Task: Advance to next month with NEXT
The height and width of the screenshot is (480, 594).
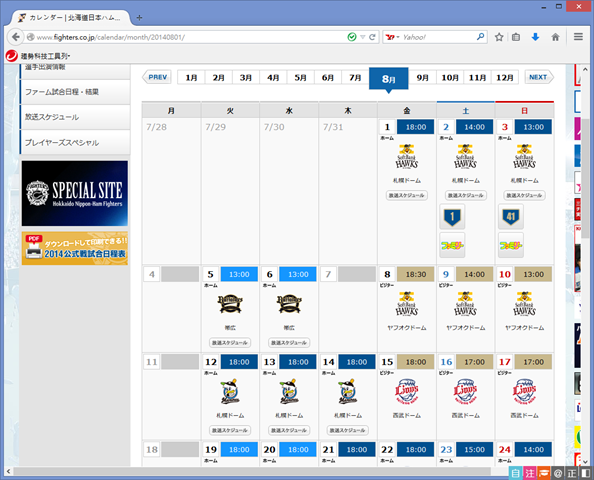Action: point(539,77)
